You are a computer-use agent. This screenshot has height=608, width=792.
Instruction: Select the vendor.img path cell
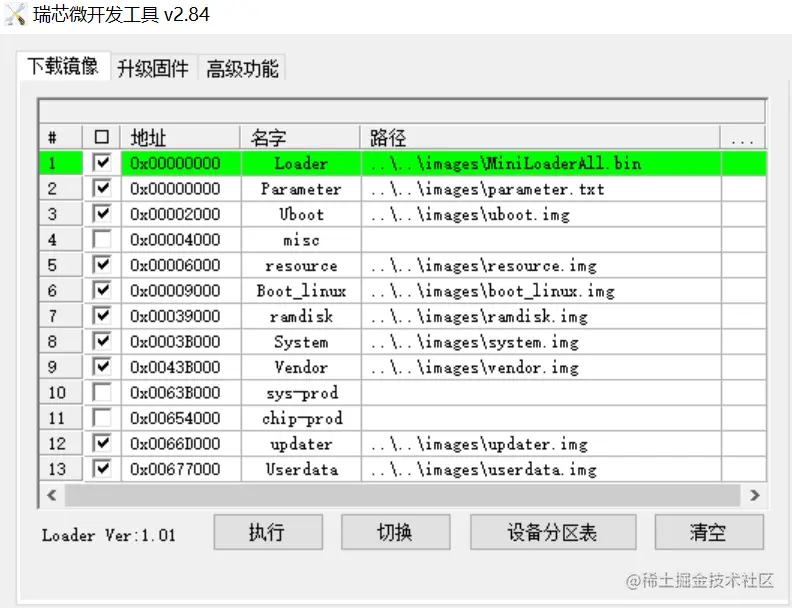coord(541,367)
